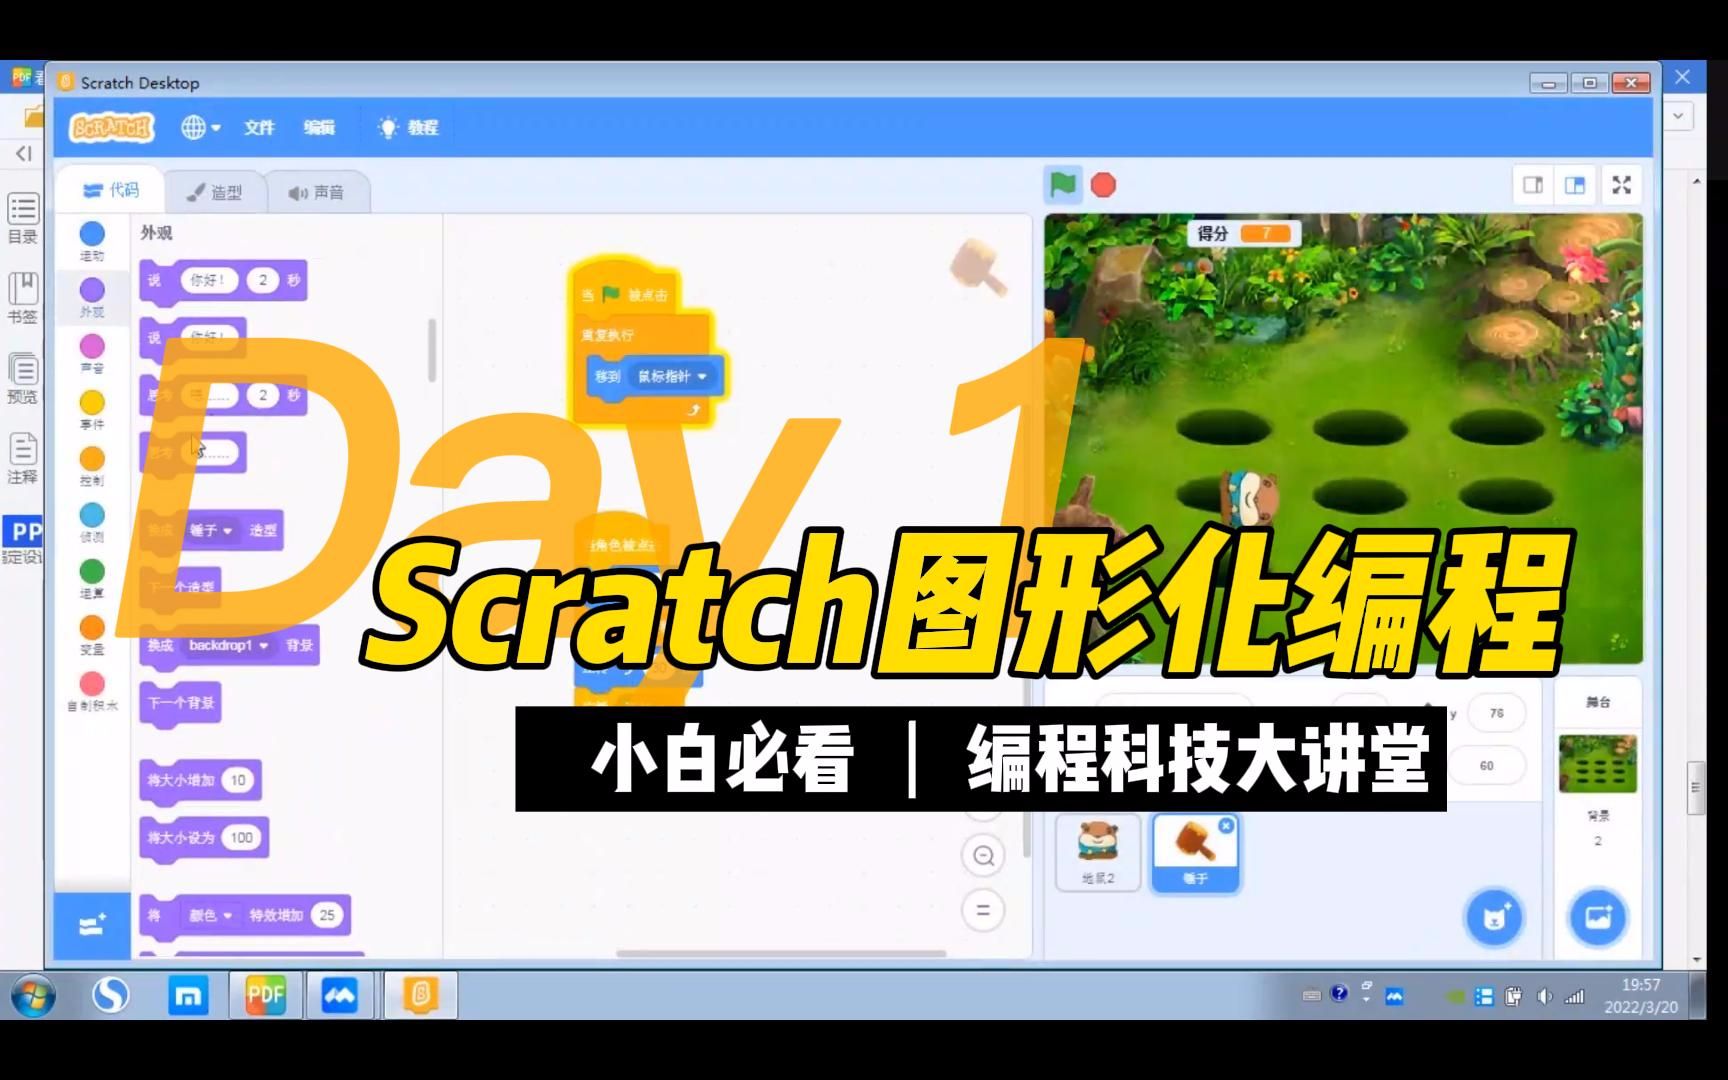The height and width of the screenshot is (1080, 1728).
Task: Select the 侦测 block category
Action: (x=92, y=522)
